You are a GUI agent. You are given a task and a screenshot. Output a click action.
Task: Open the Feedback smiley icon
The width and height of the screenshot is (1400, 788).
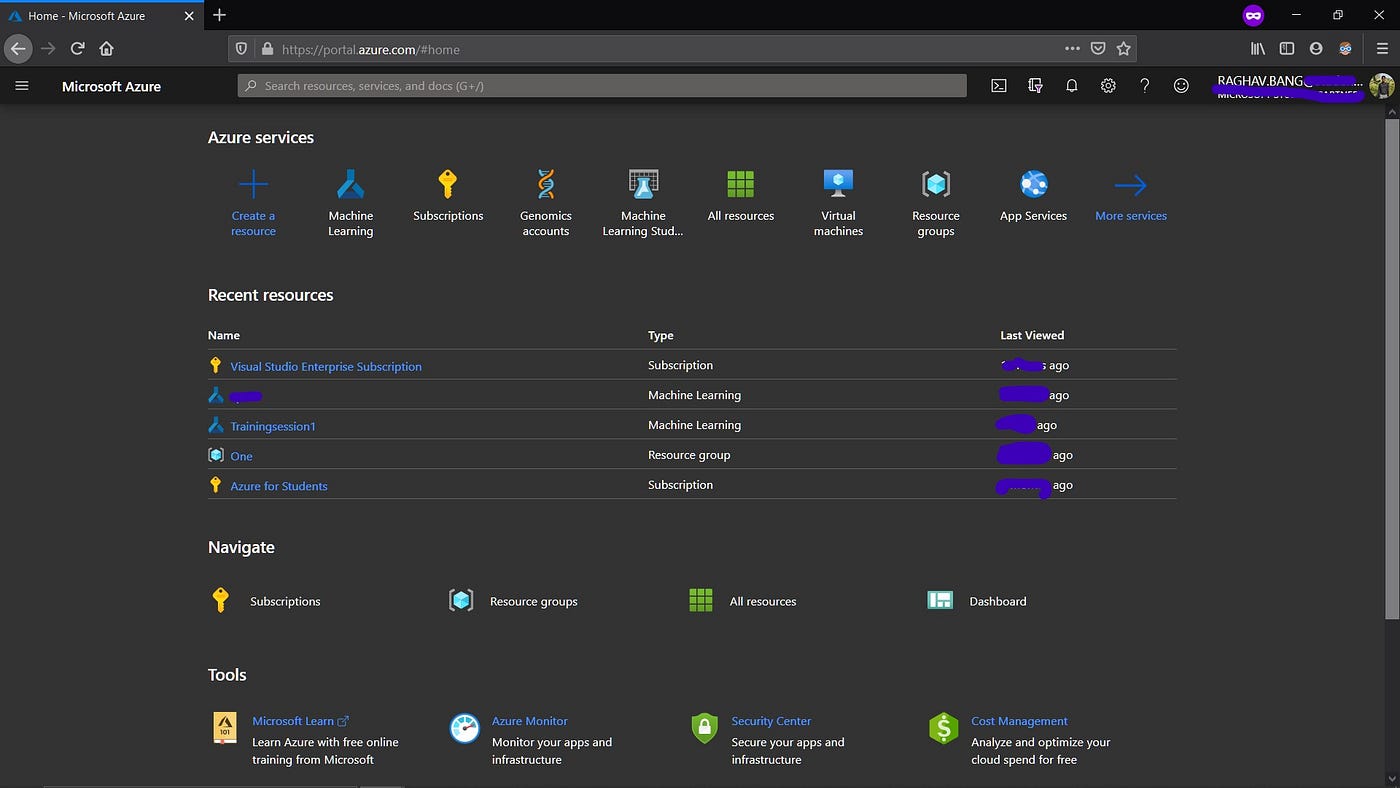click(1181, 86)
